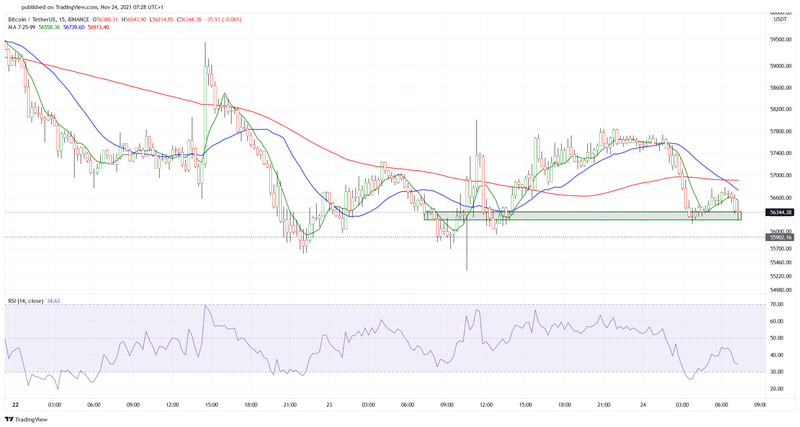Click the 59000.00 price axis label
This screenshot has width=800, height=427.
tap(782, 66)
